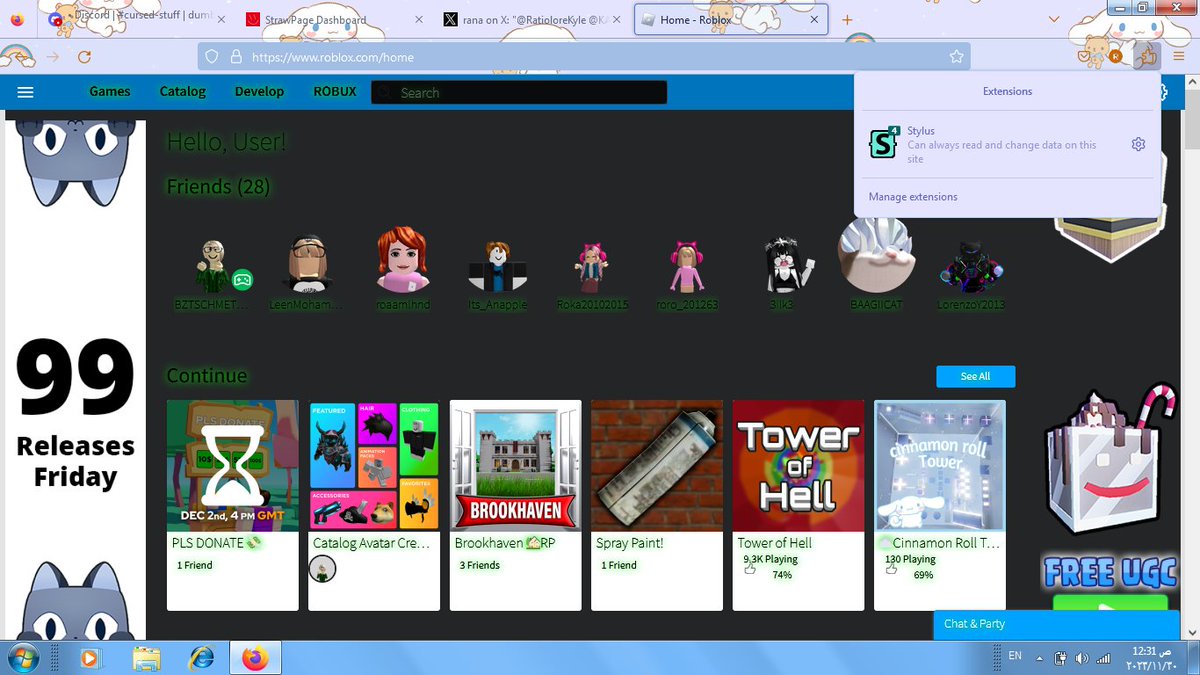Image resolution: width=1200 pixels, height=675 pixels.
Task: Switch to the Discord tab
Action: (x=136, y=20)
